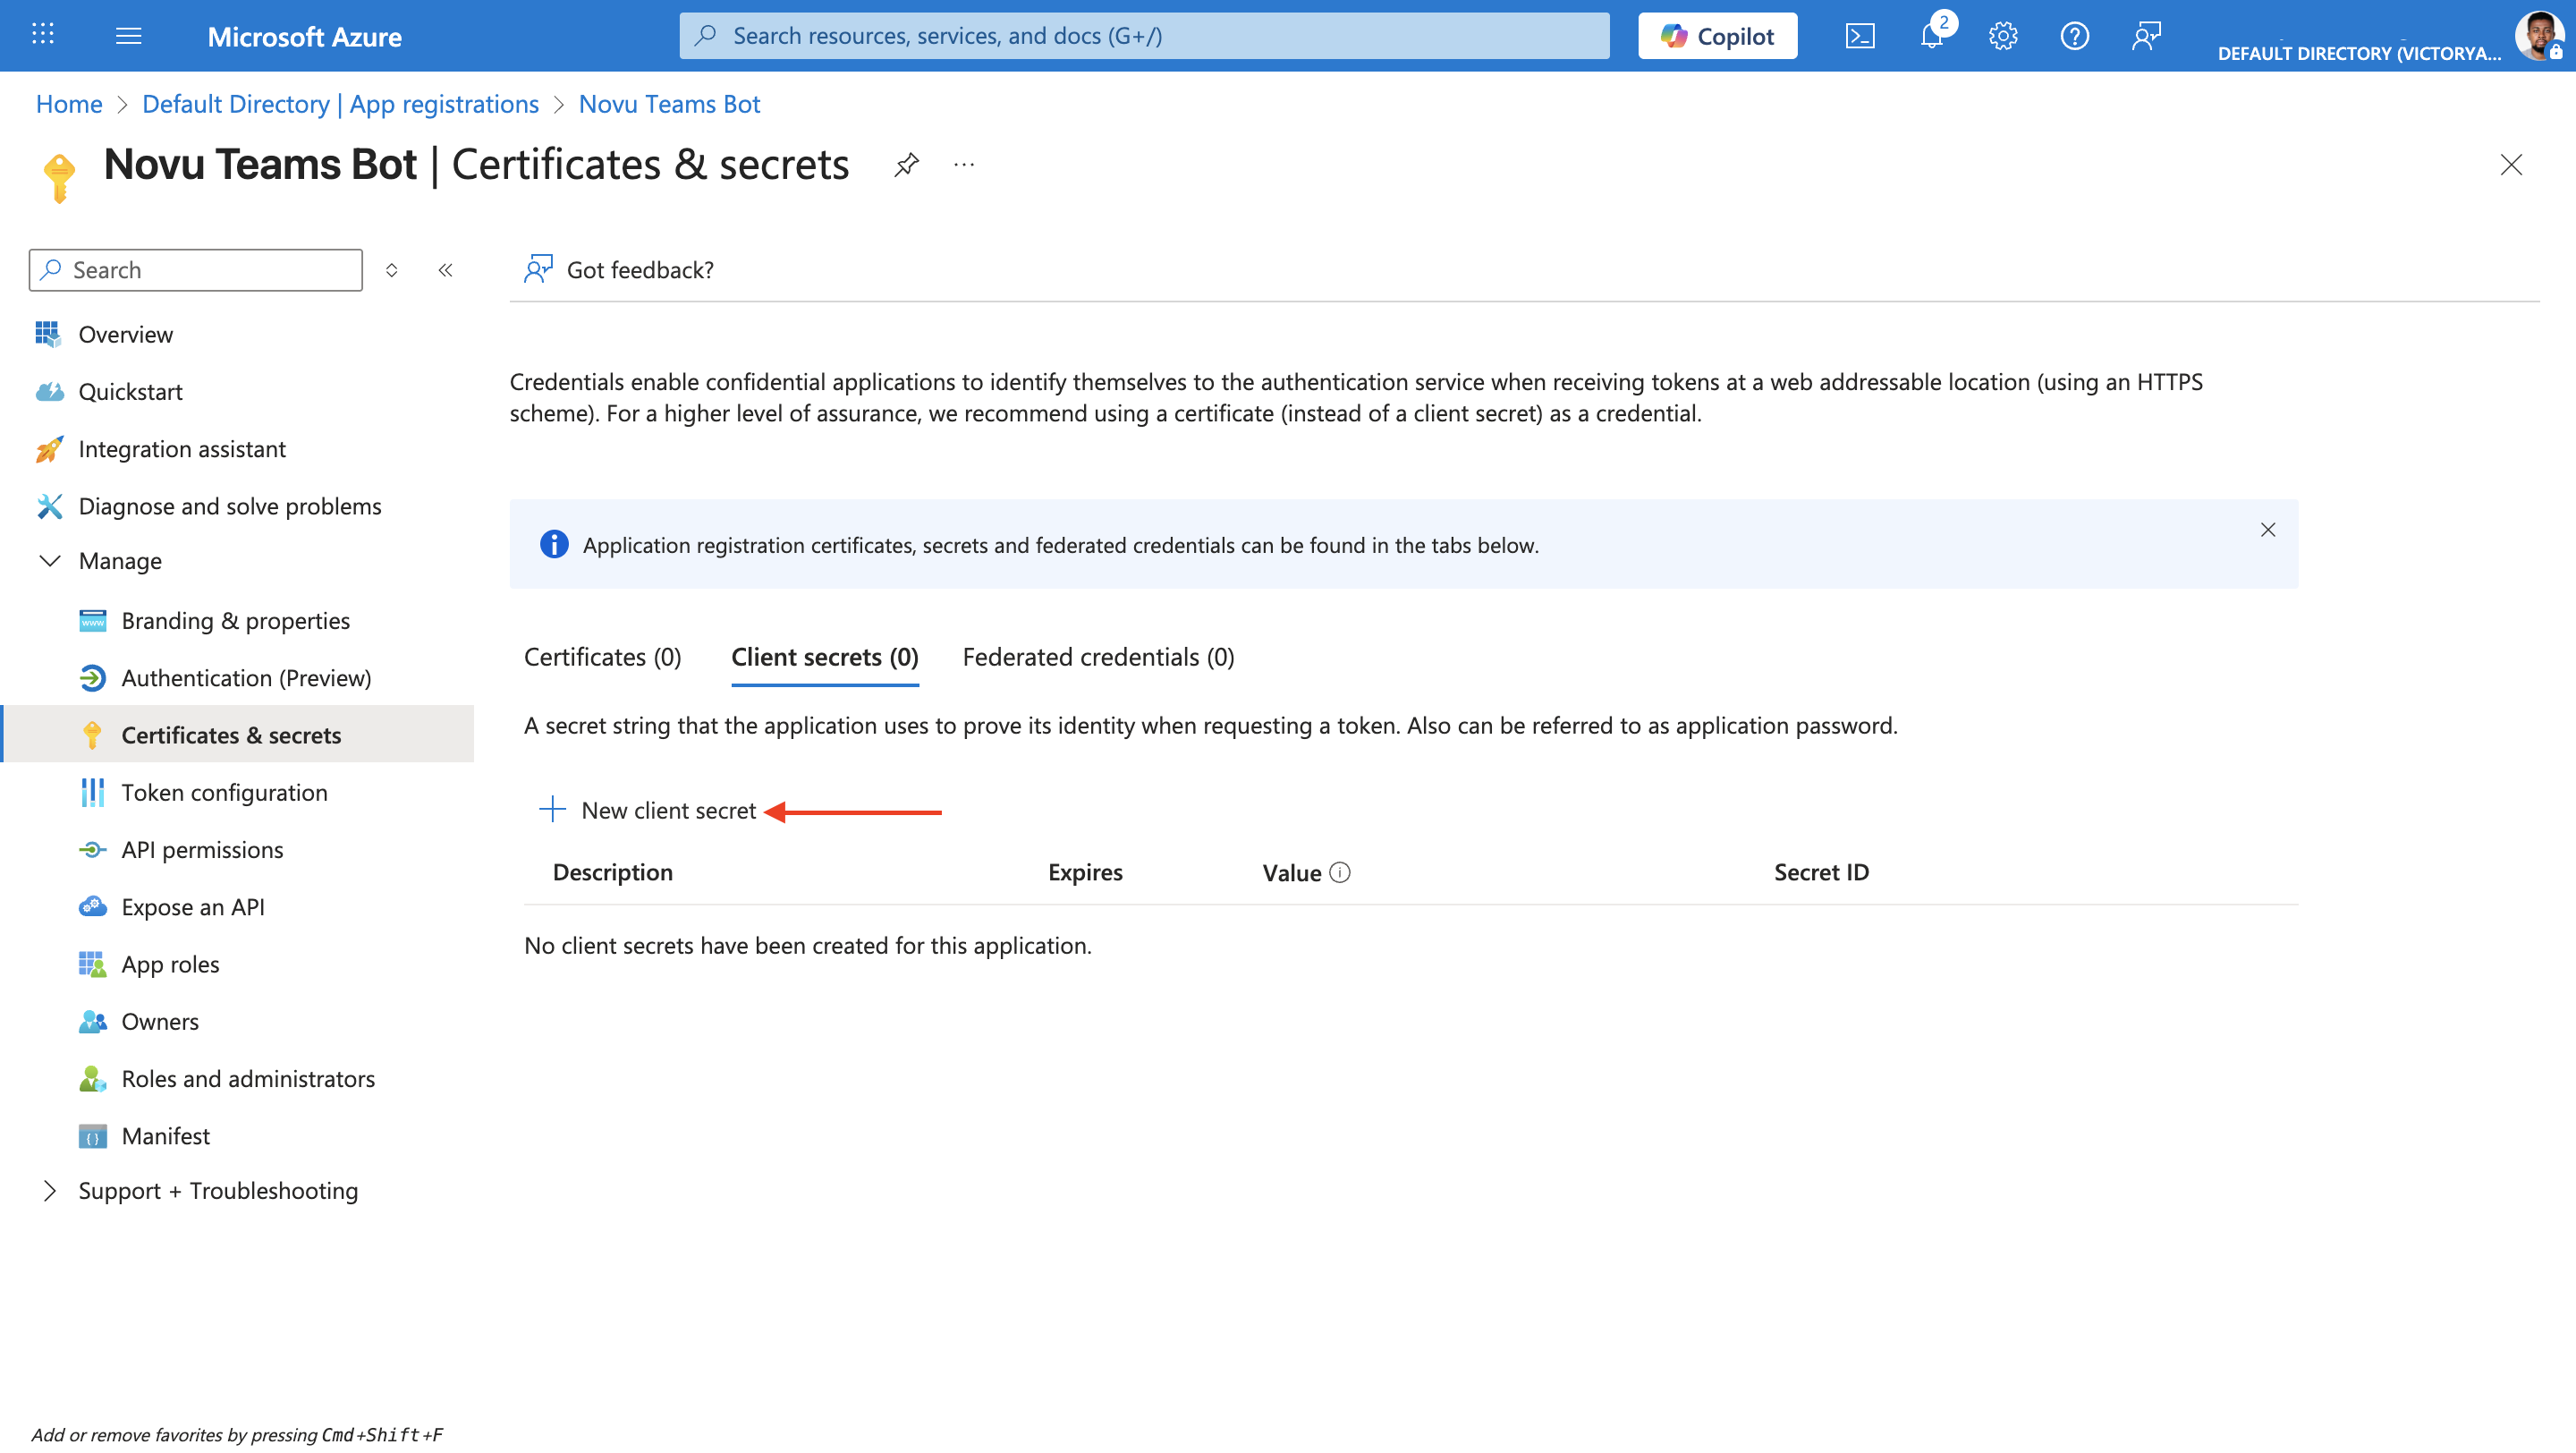Click the help question mark icon
The image size is (2576, 1453).
click(2074, 37)
